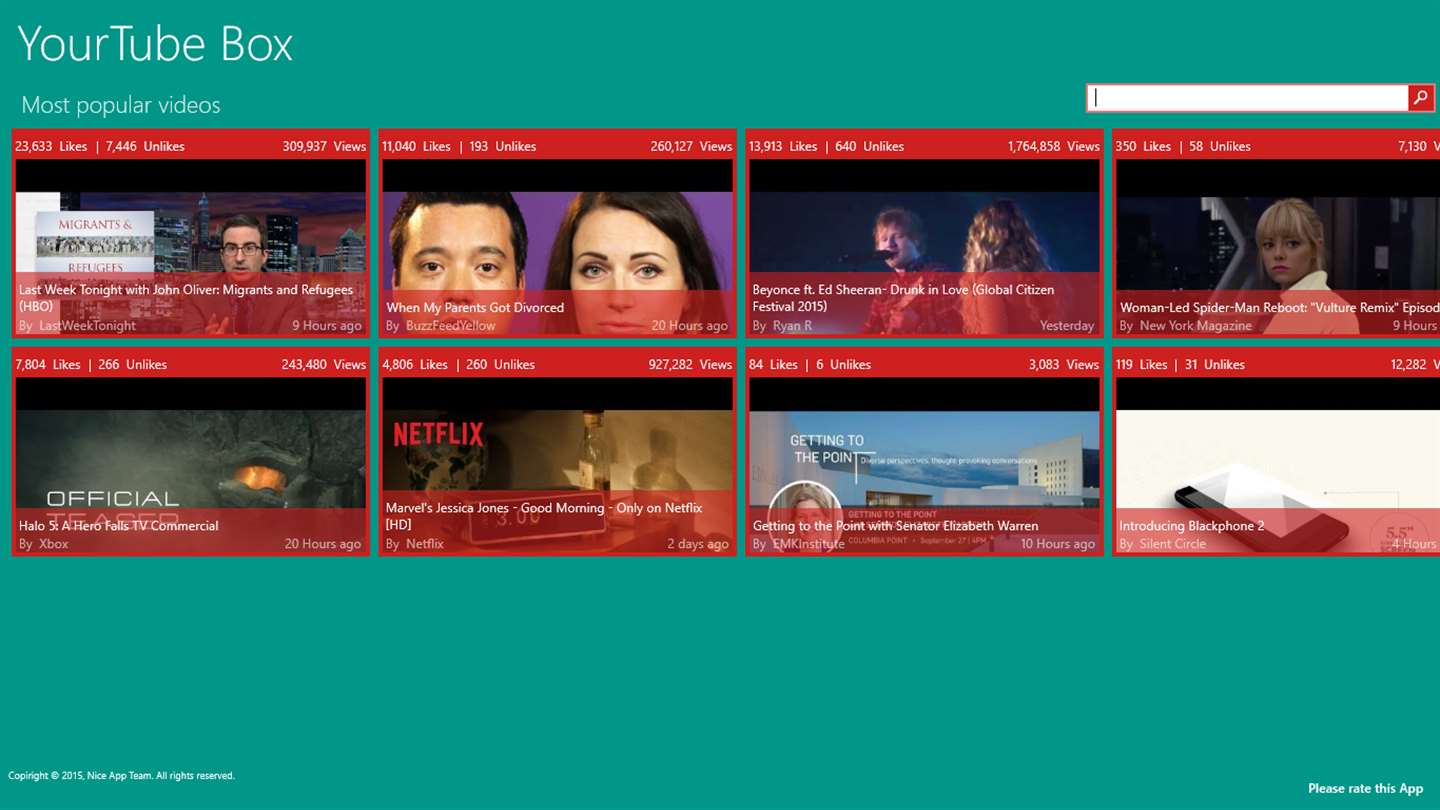Click the '10 Hours ago' timestamp
Image resolution: width=1440 pixels, height=810 pixels.
(x=1058, y=544)
